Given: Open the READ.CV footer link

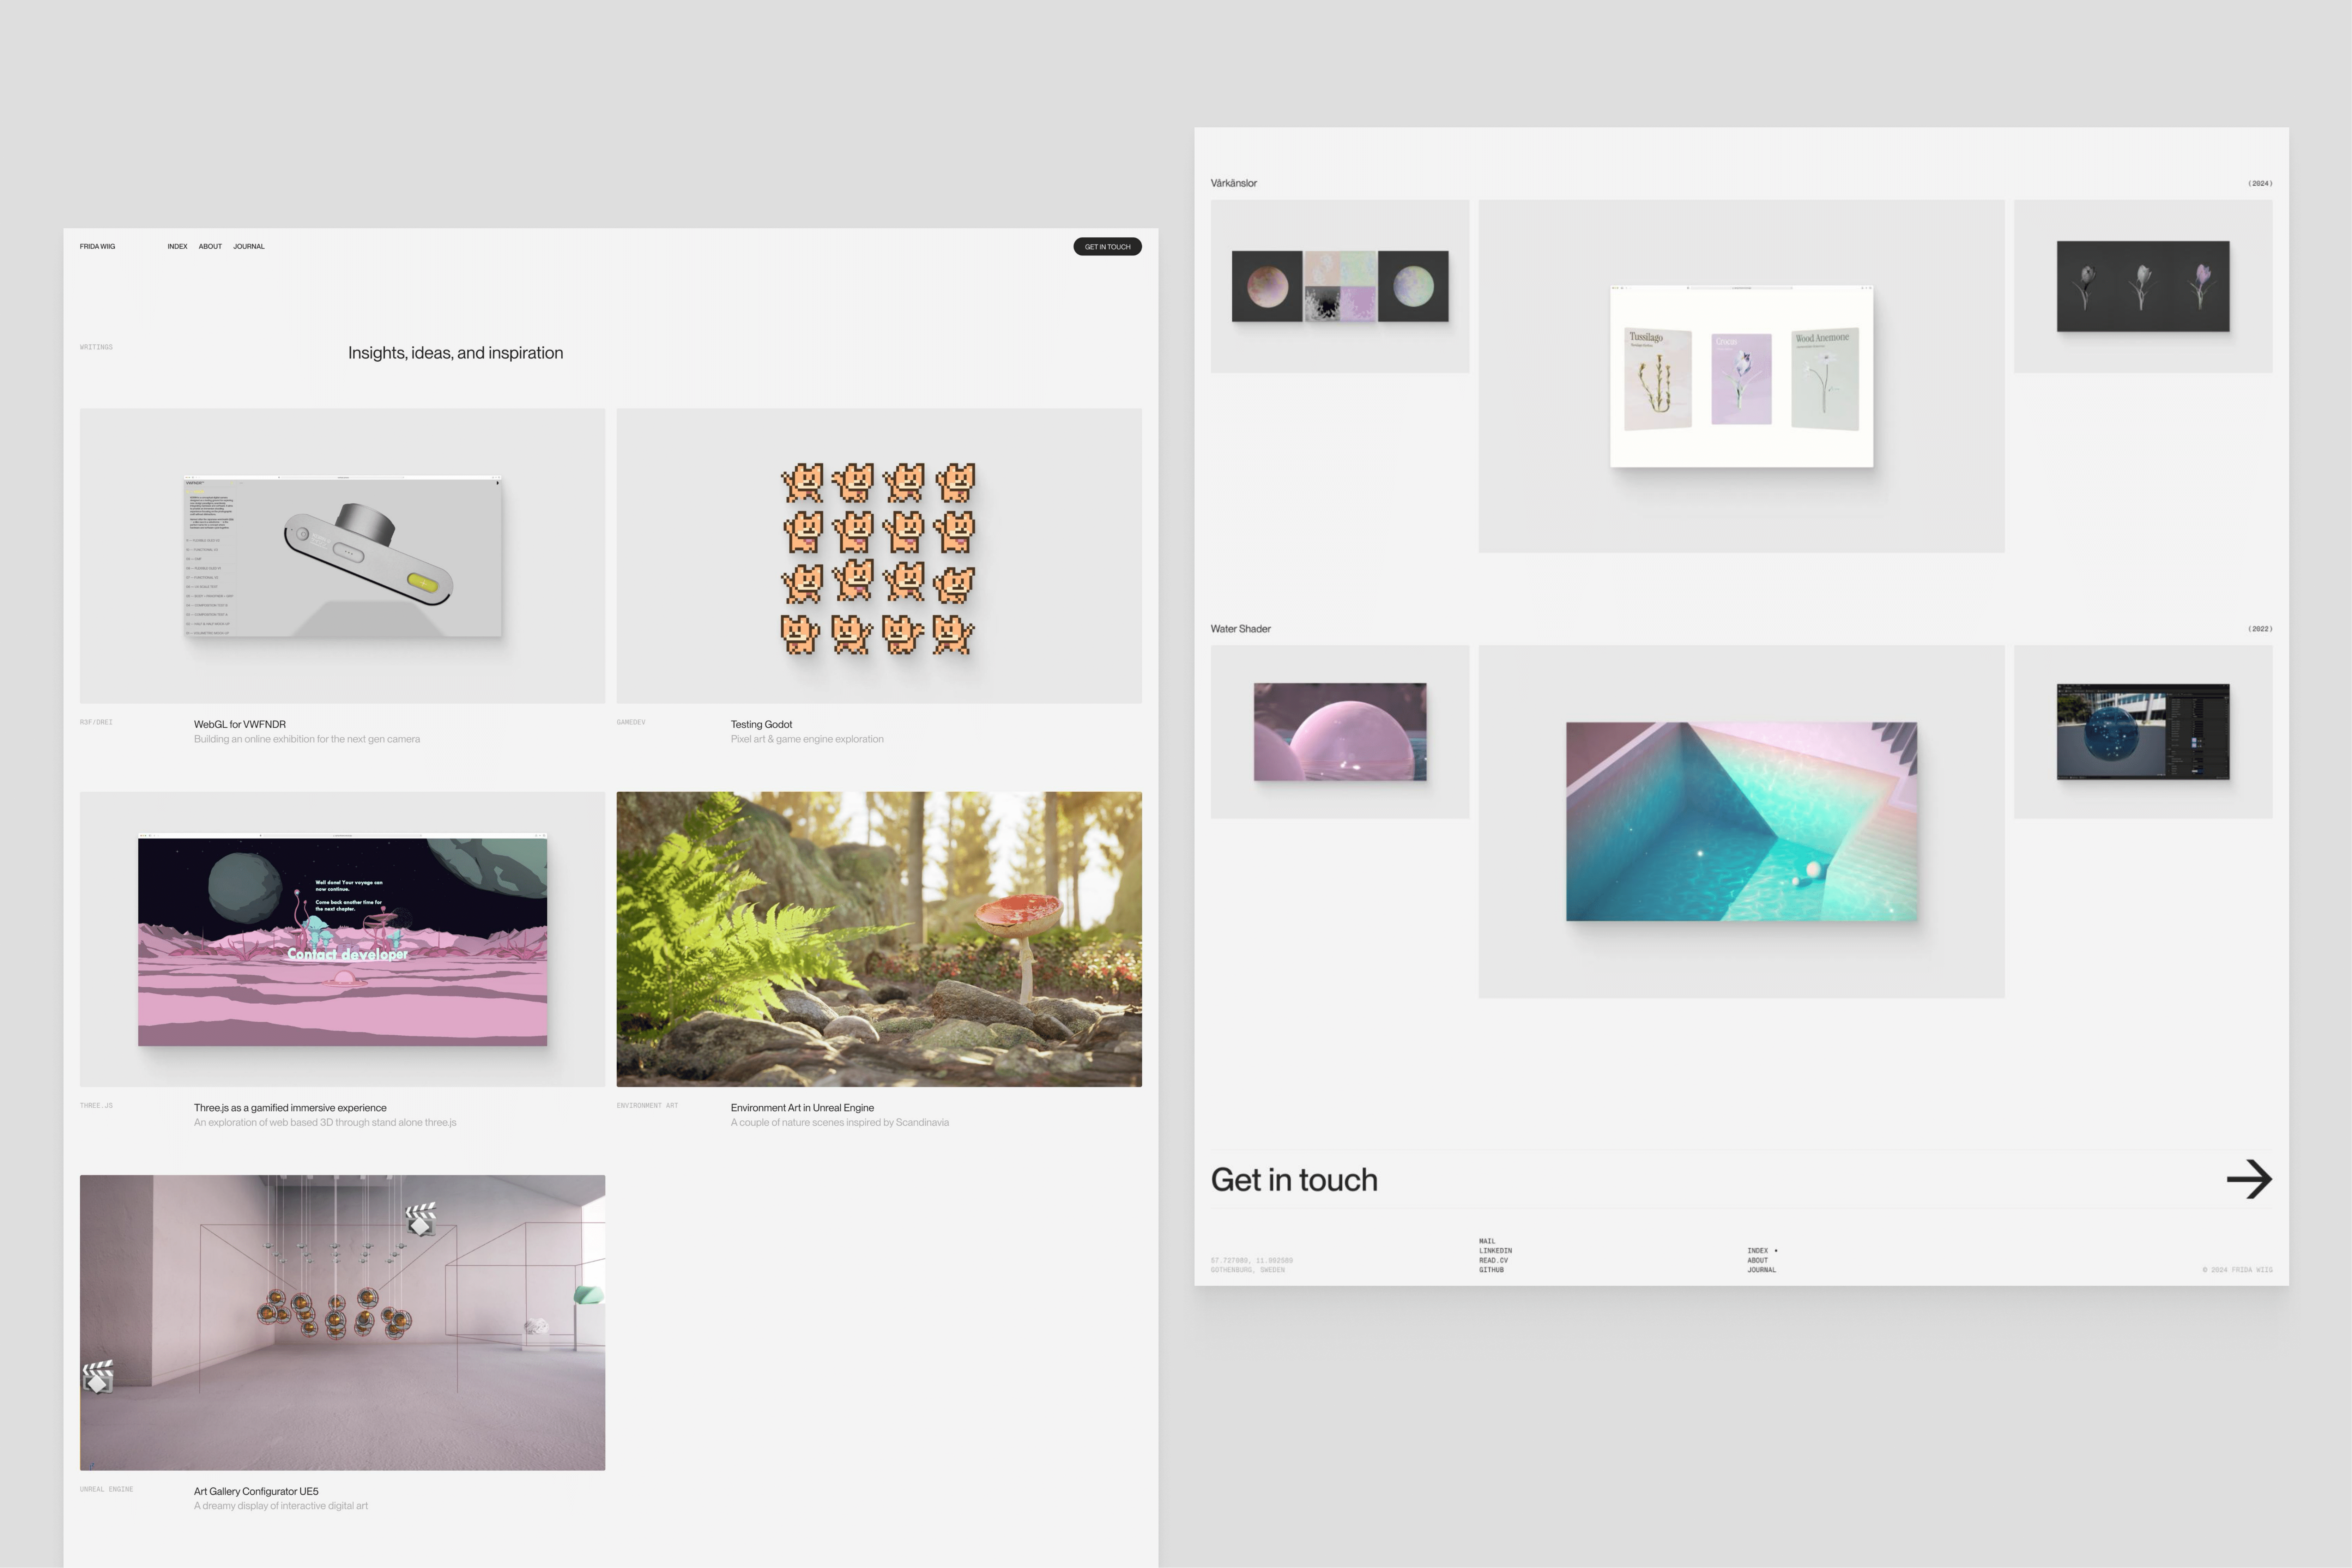Looking at the screenshot, I should pos(1493,1260).
